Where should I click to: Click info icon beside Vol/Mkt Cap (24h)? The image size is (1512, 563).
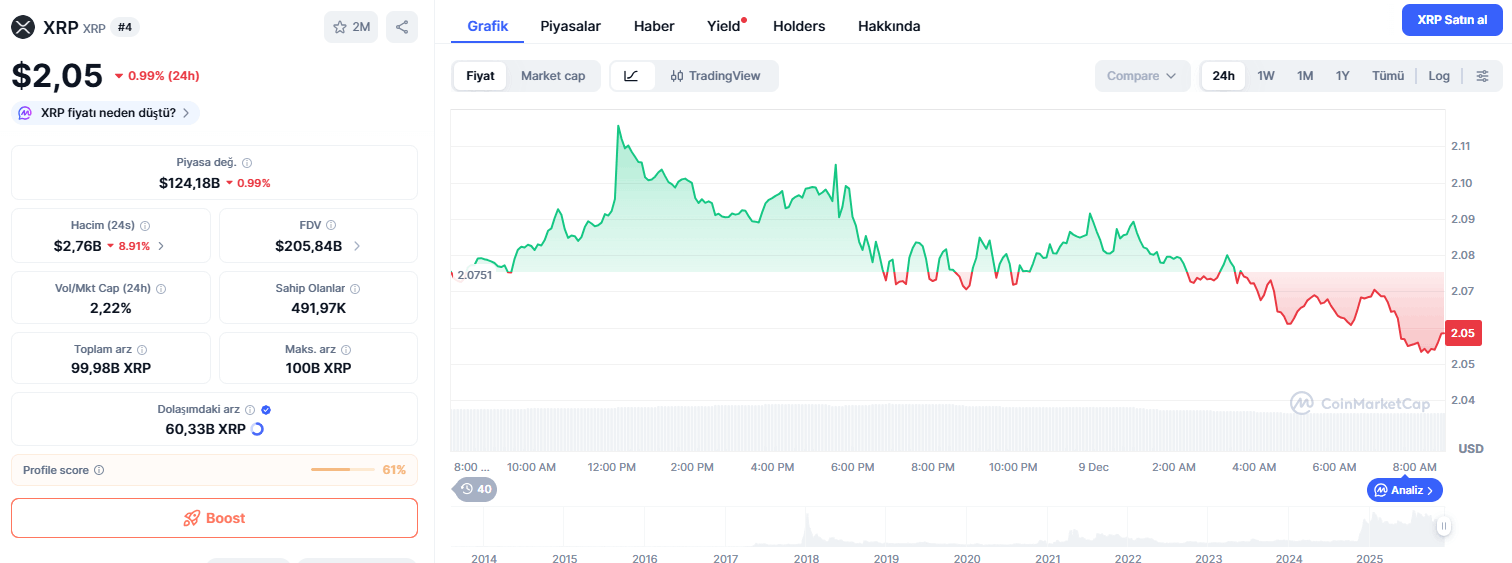point(161,288)
